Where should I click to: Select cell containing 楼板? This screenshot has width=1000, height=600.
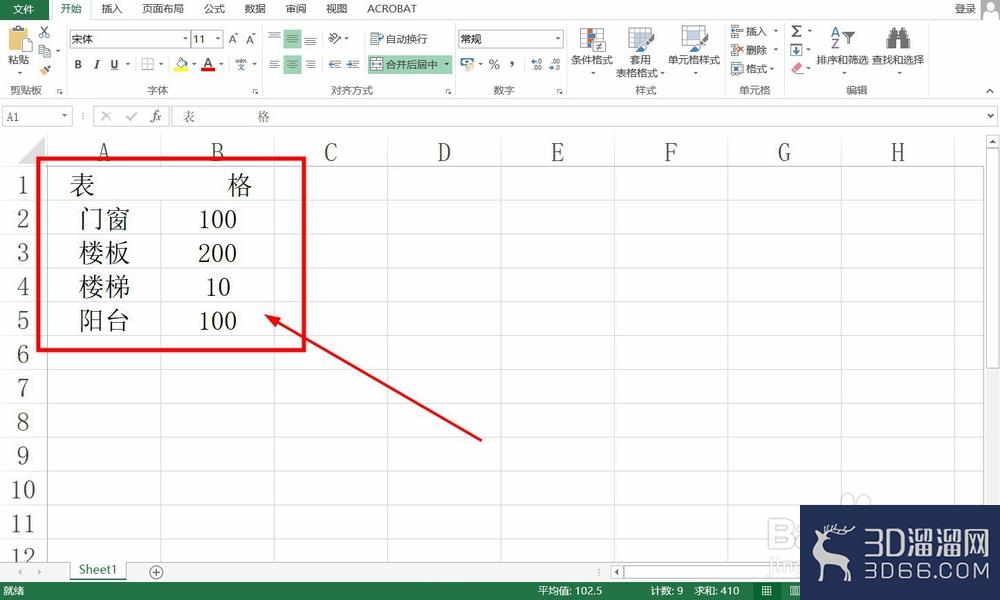(104, 252)
